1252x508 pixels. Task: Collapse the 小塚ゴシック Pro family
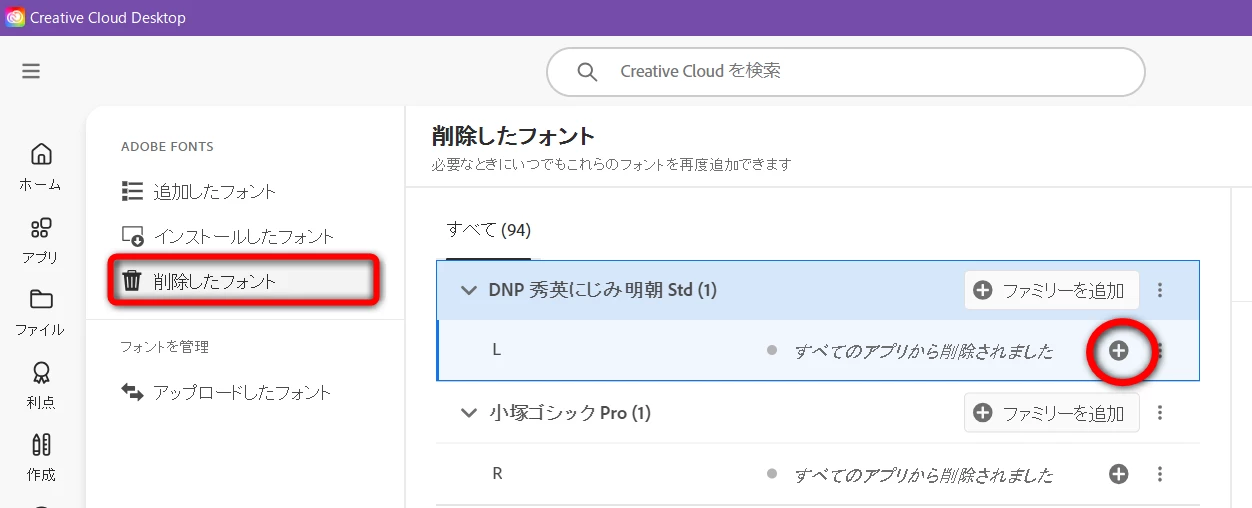click(468, 413)
